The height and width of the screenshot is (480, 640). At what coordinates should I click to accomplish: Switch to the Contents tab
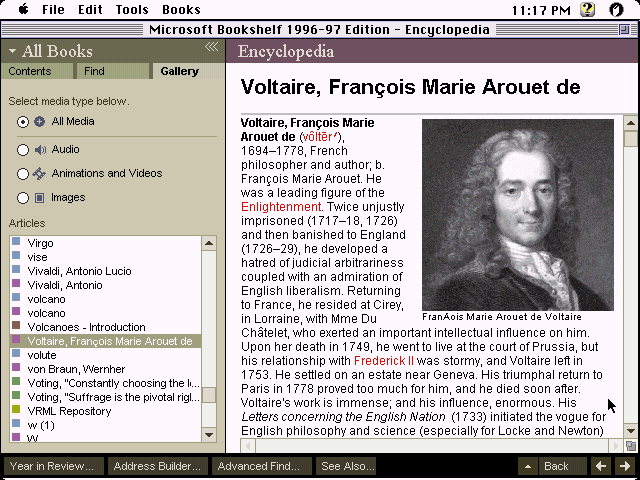tap(30, 72)
